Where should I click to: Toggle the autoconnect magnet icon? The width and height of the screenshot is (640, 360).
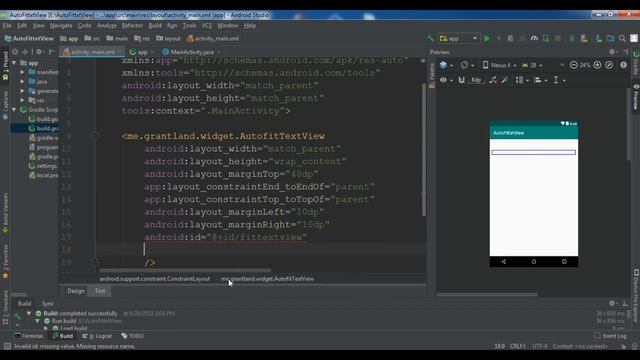pos(461,80)
